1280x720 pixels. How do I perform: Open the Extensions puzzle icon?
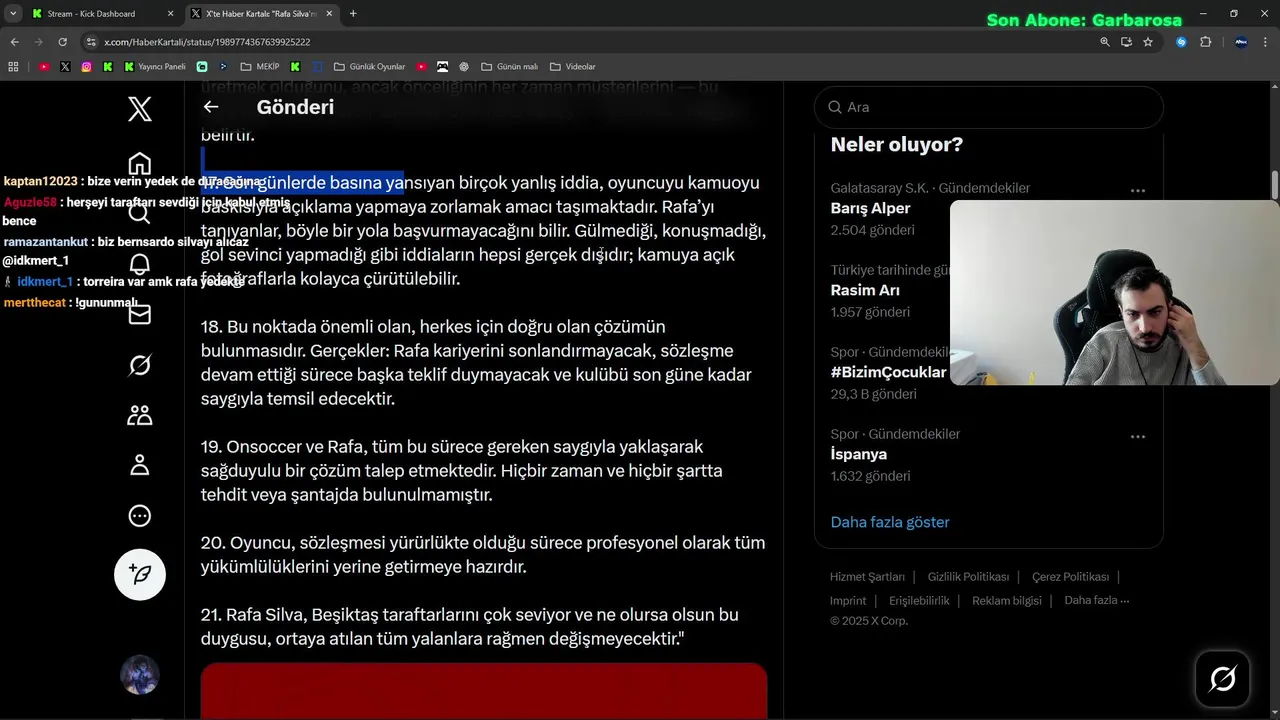(1205, 42)
